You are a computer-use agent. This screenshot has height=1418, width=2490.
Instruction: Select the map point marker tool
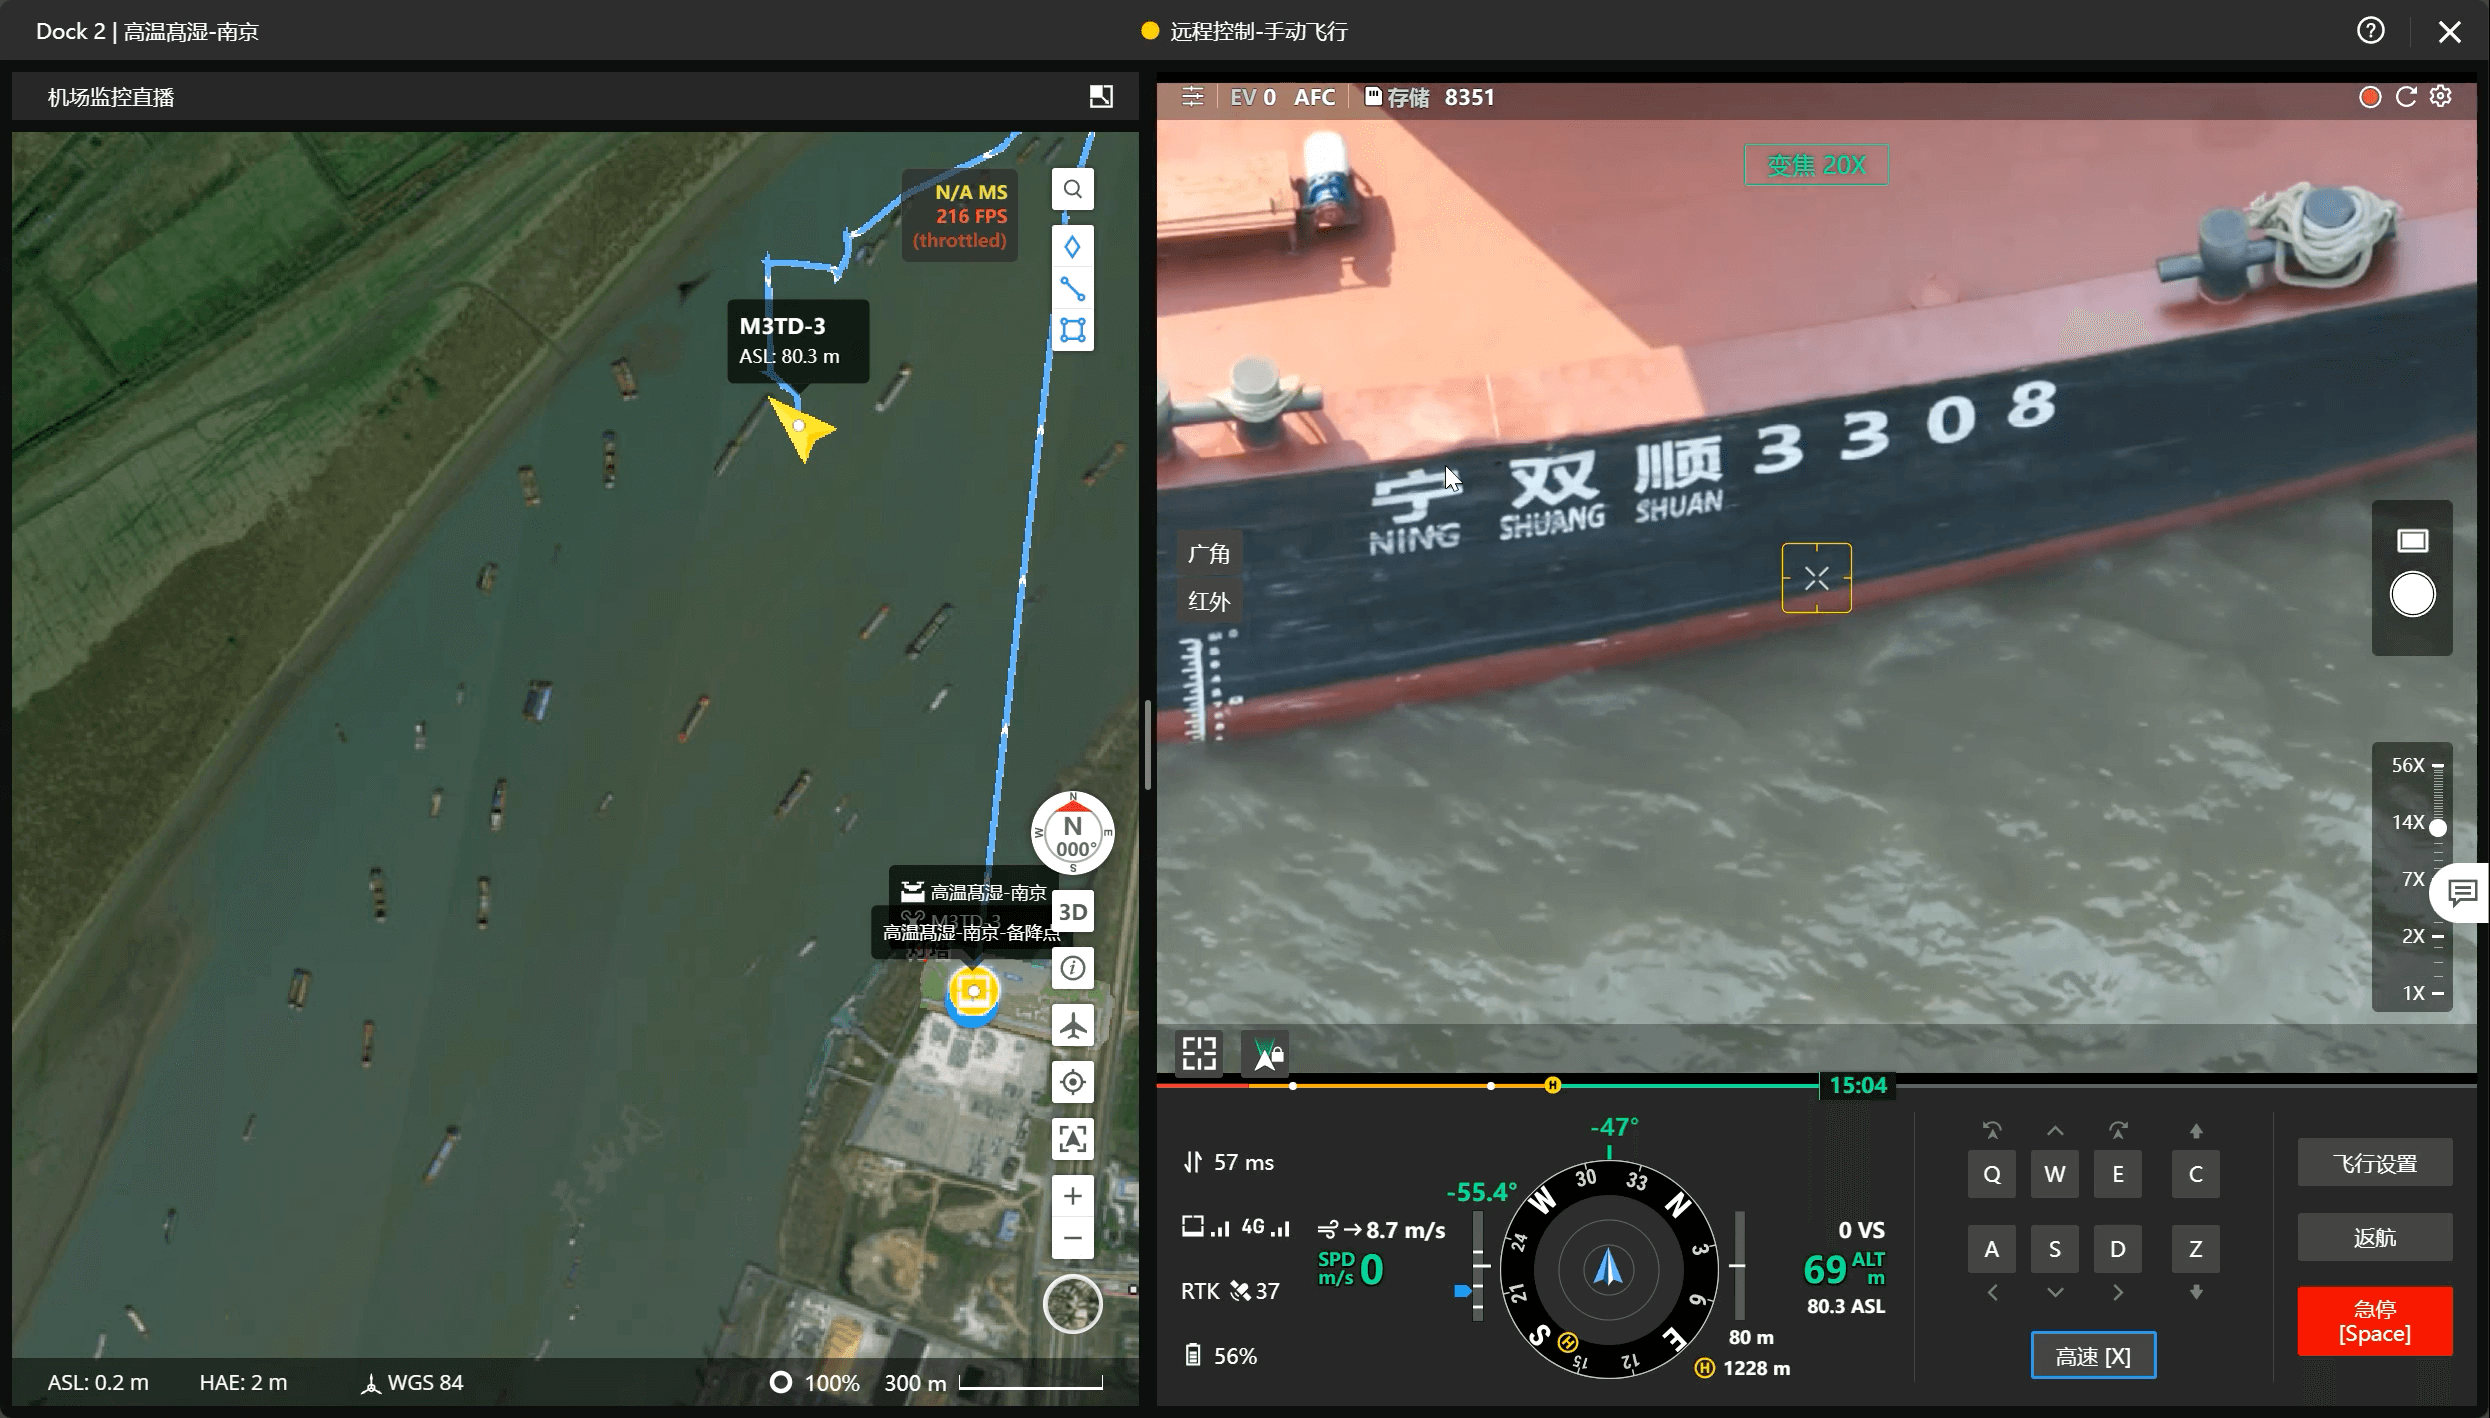(x=1072, y=246)
